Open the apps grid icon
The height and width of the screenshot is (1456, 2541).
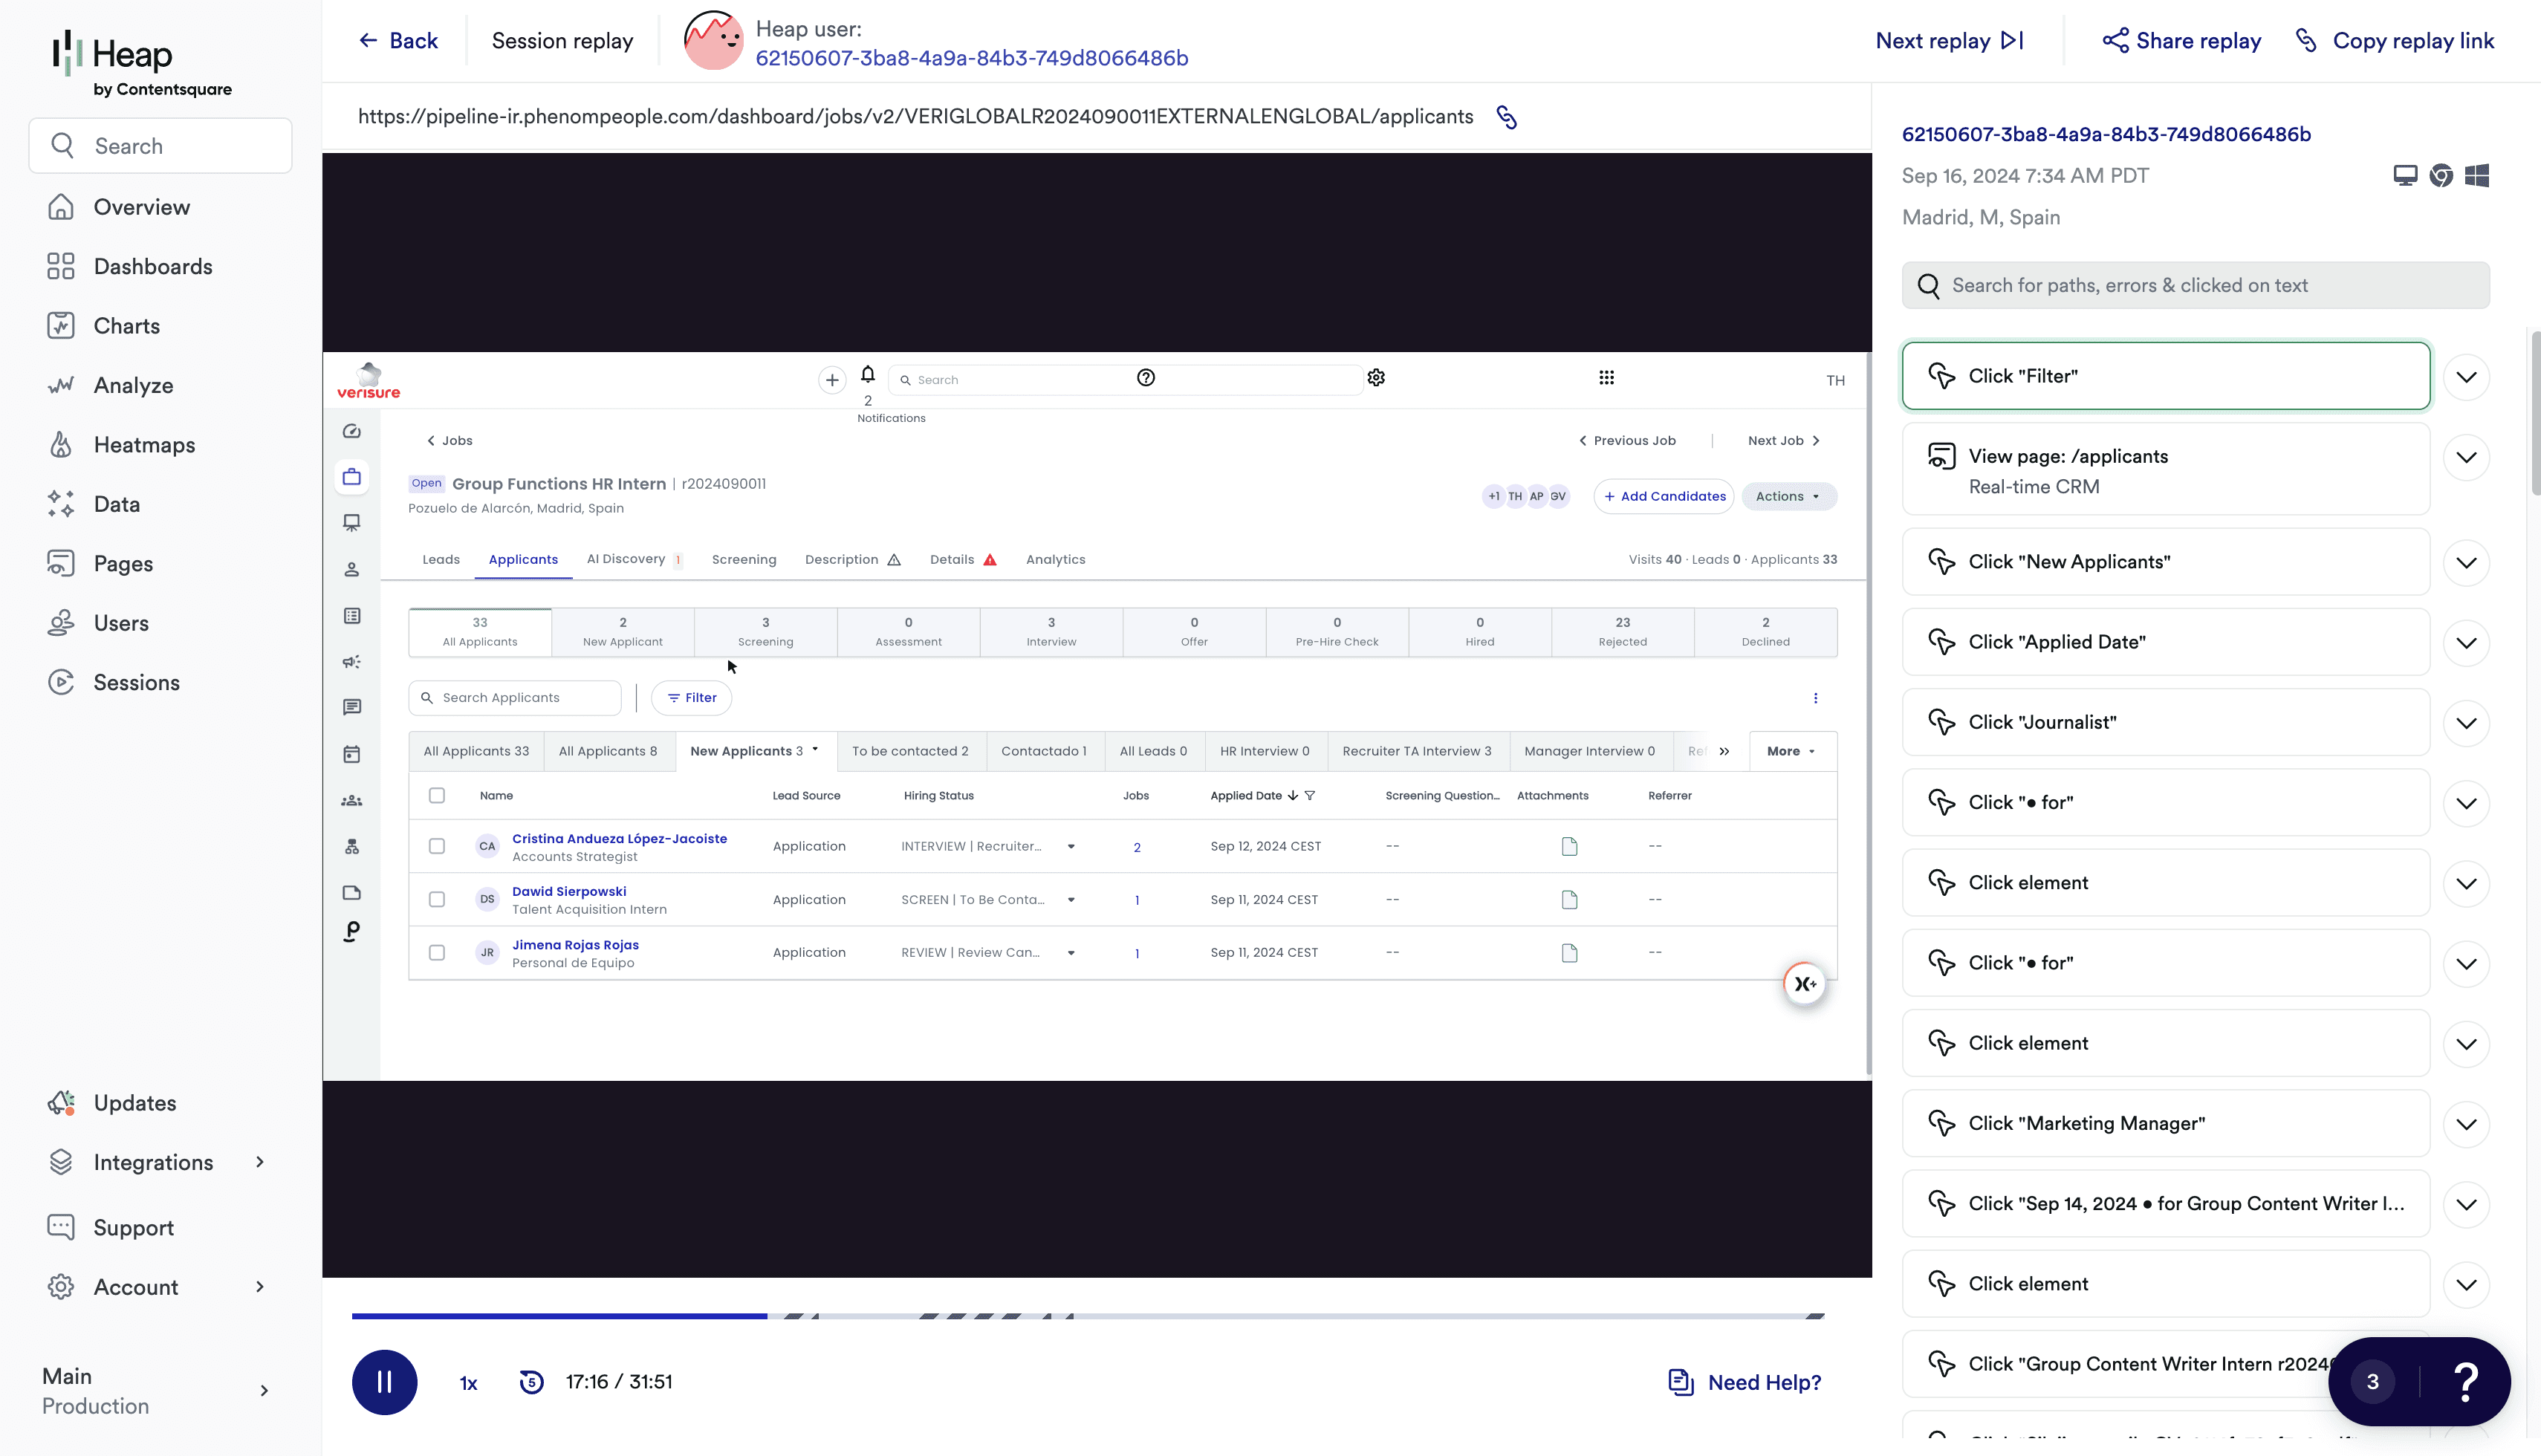coord(1606,377)
